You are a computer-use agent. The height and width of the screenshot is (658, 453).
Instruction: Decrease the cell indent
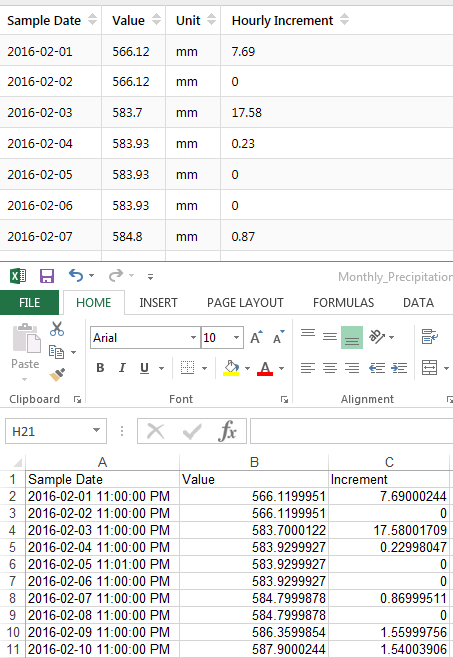pos(377,368)
